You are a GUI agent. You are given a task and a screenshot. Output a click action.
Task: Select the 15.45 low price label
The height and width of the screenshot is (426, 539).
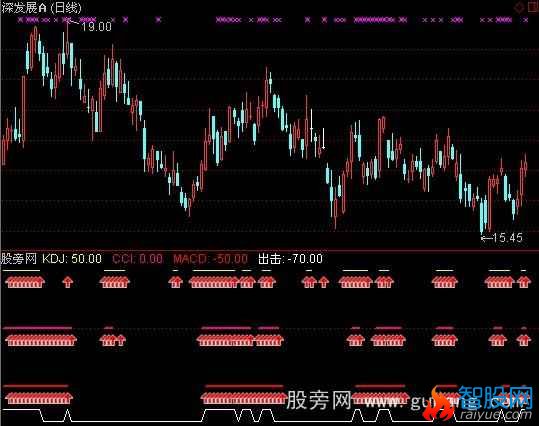(x=507, y=238)
